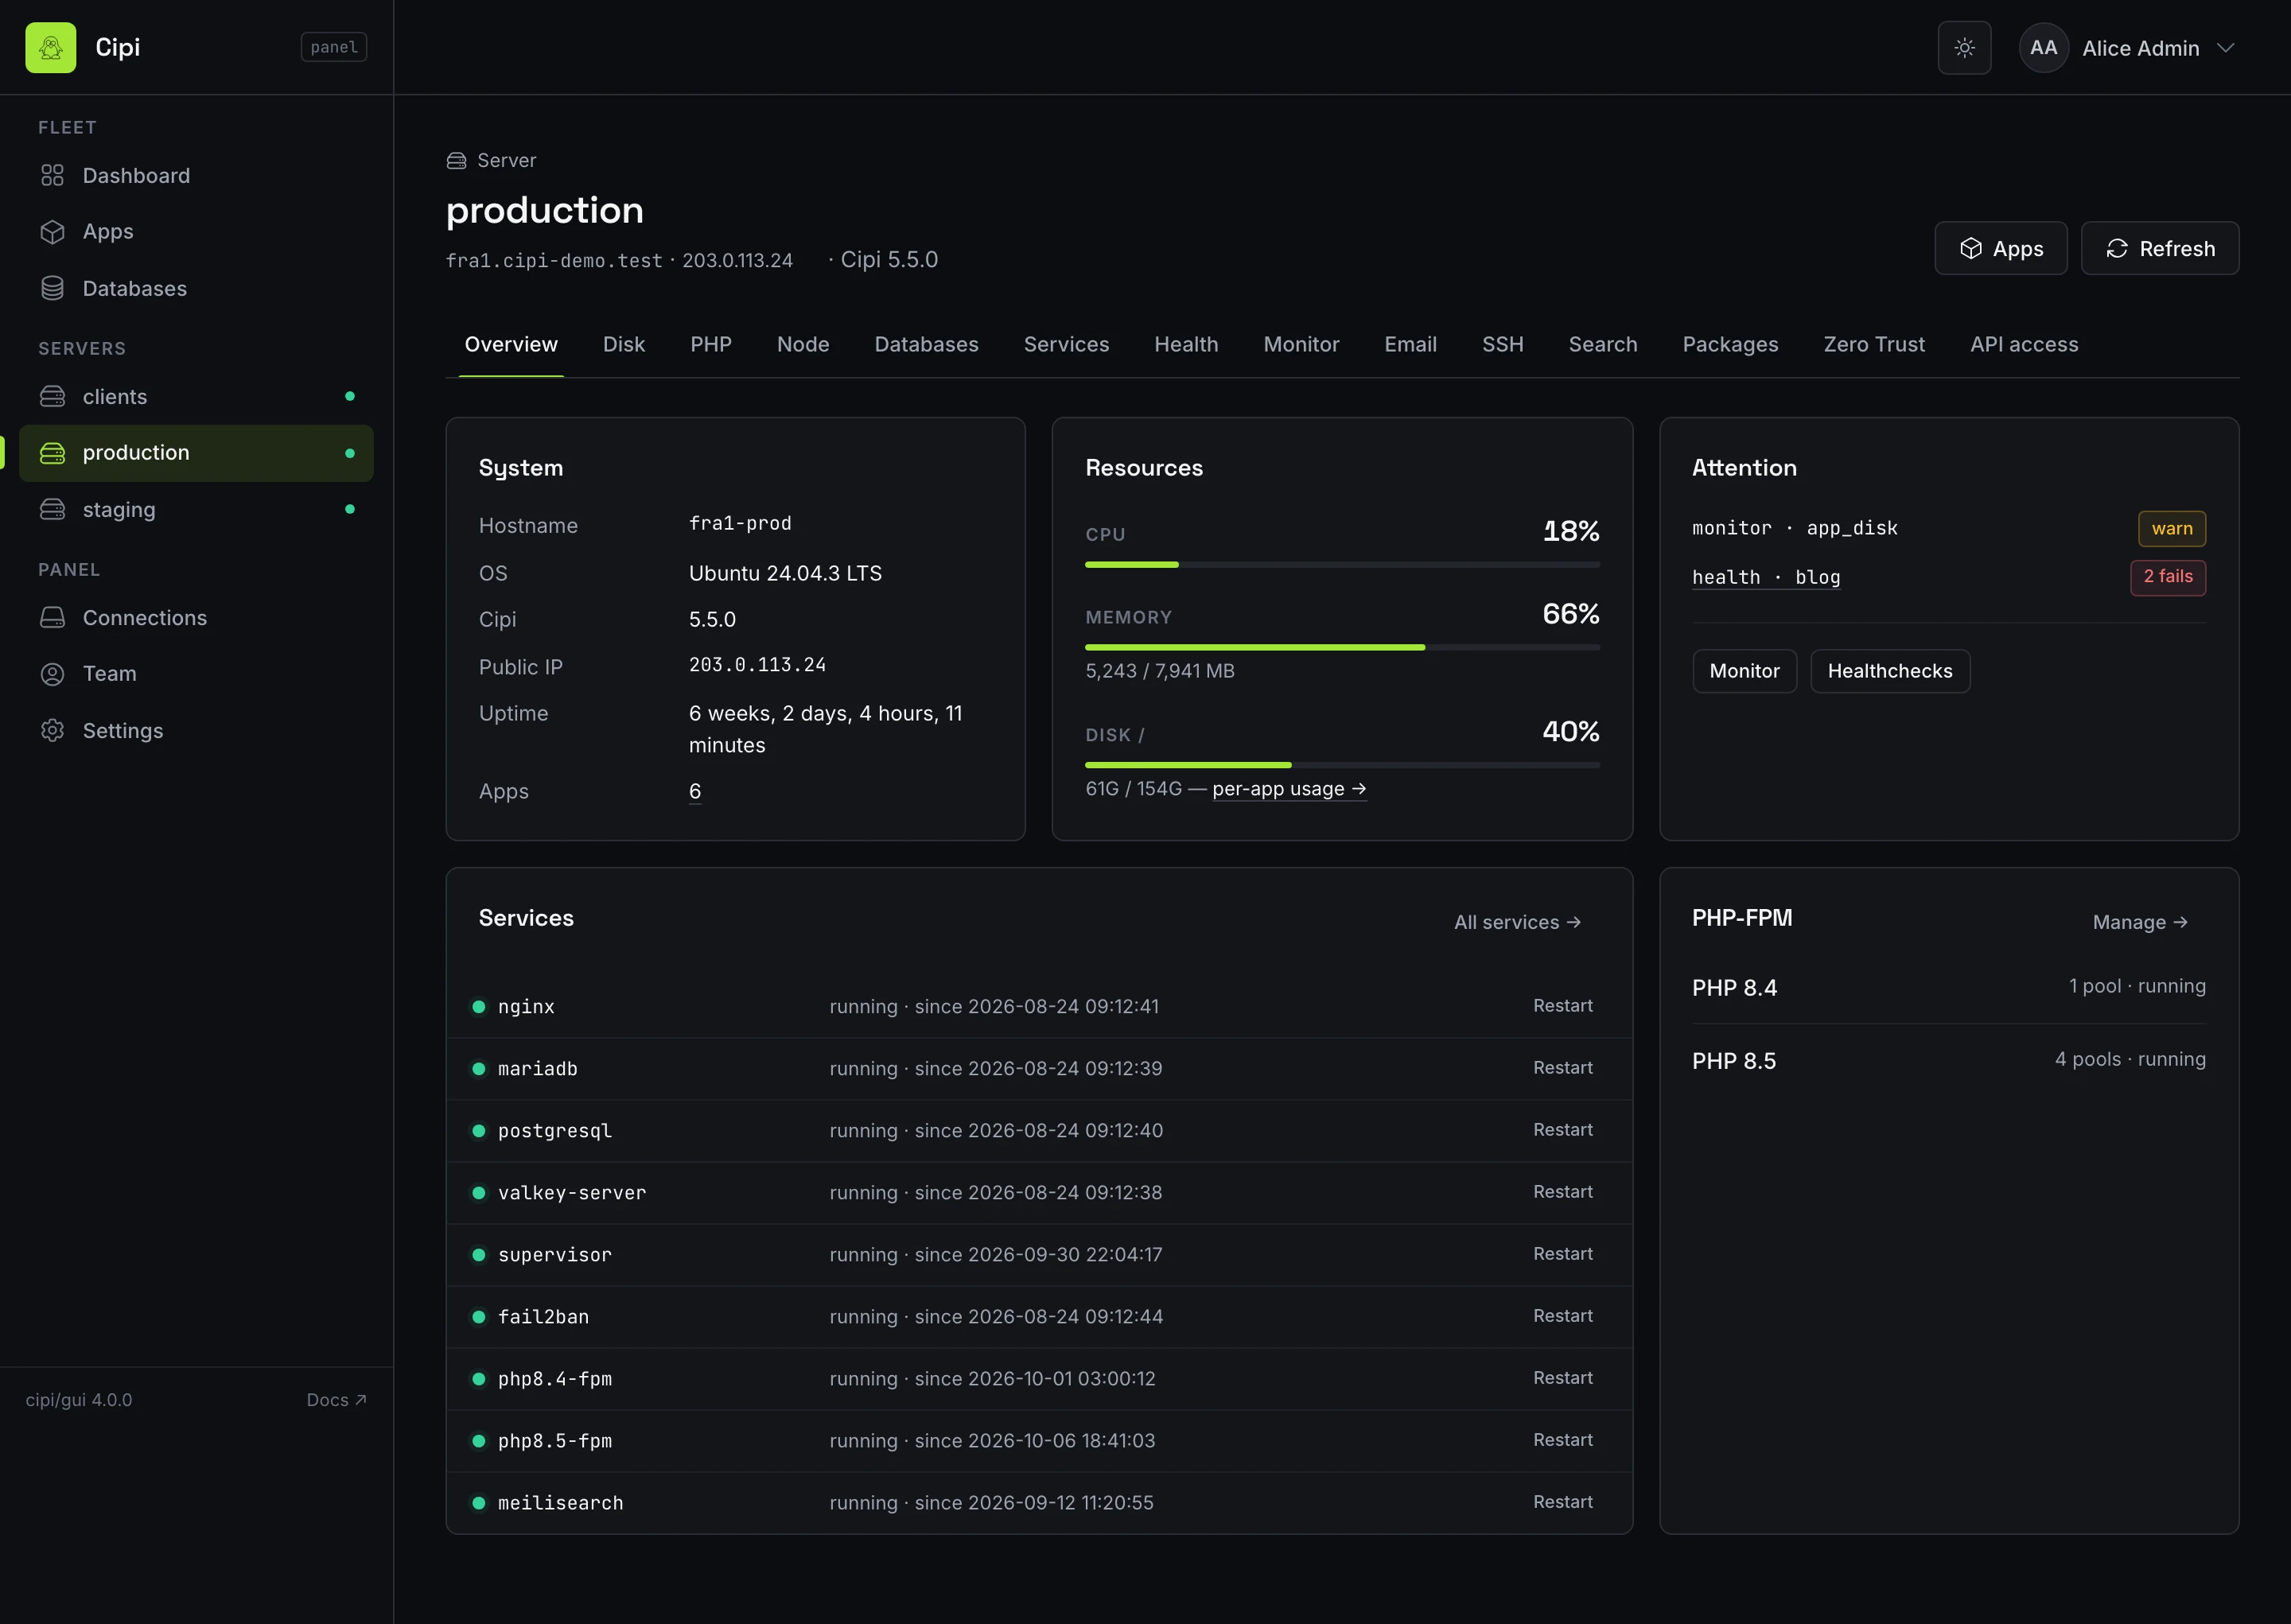Click the production server icon in sidebar
2291x1624 pixels.
[x=52, y=453]
